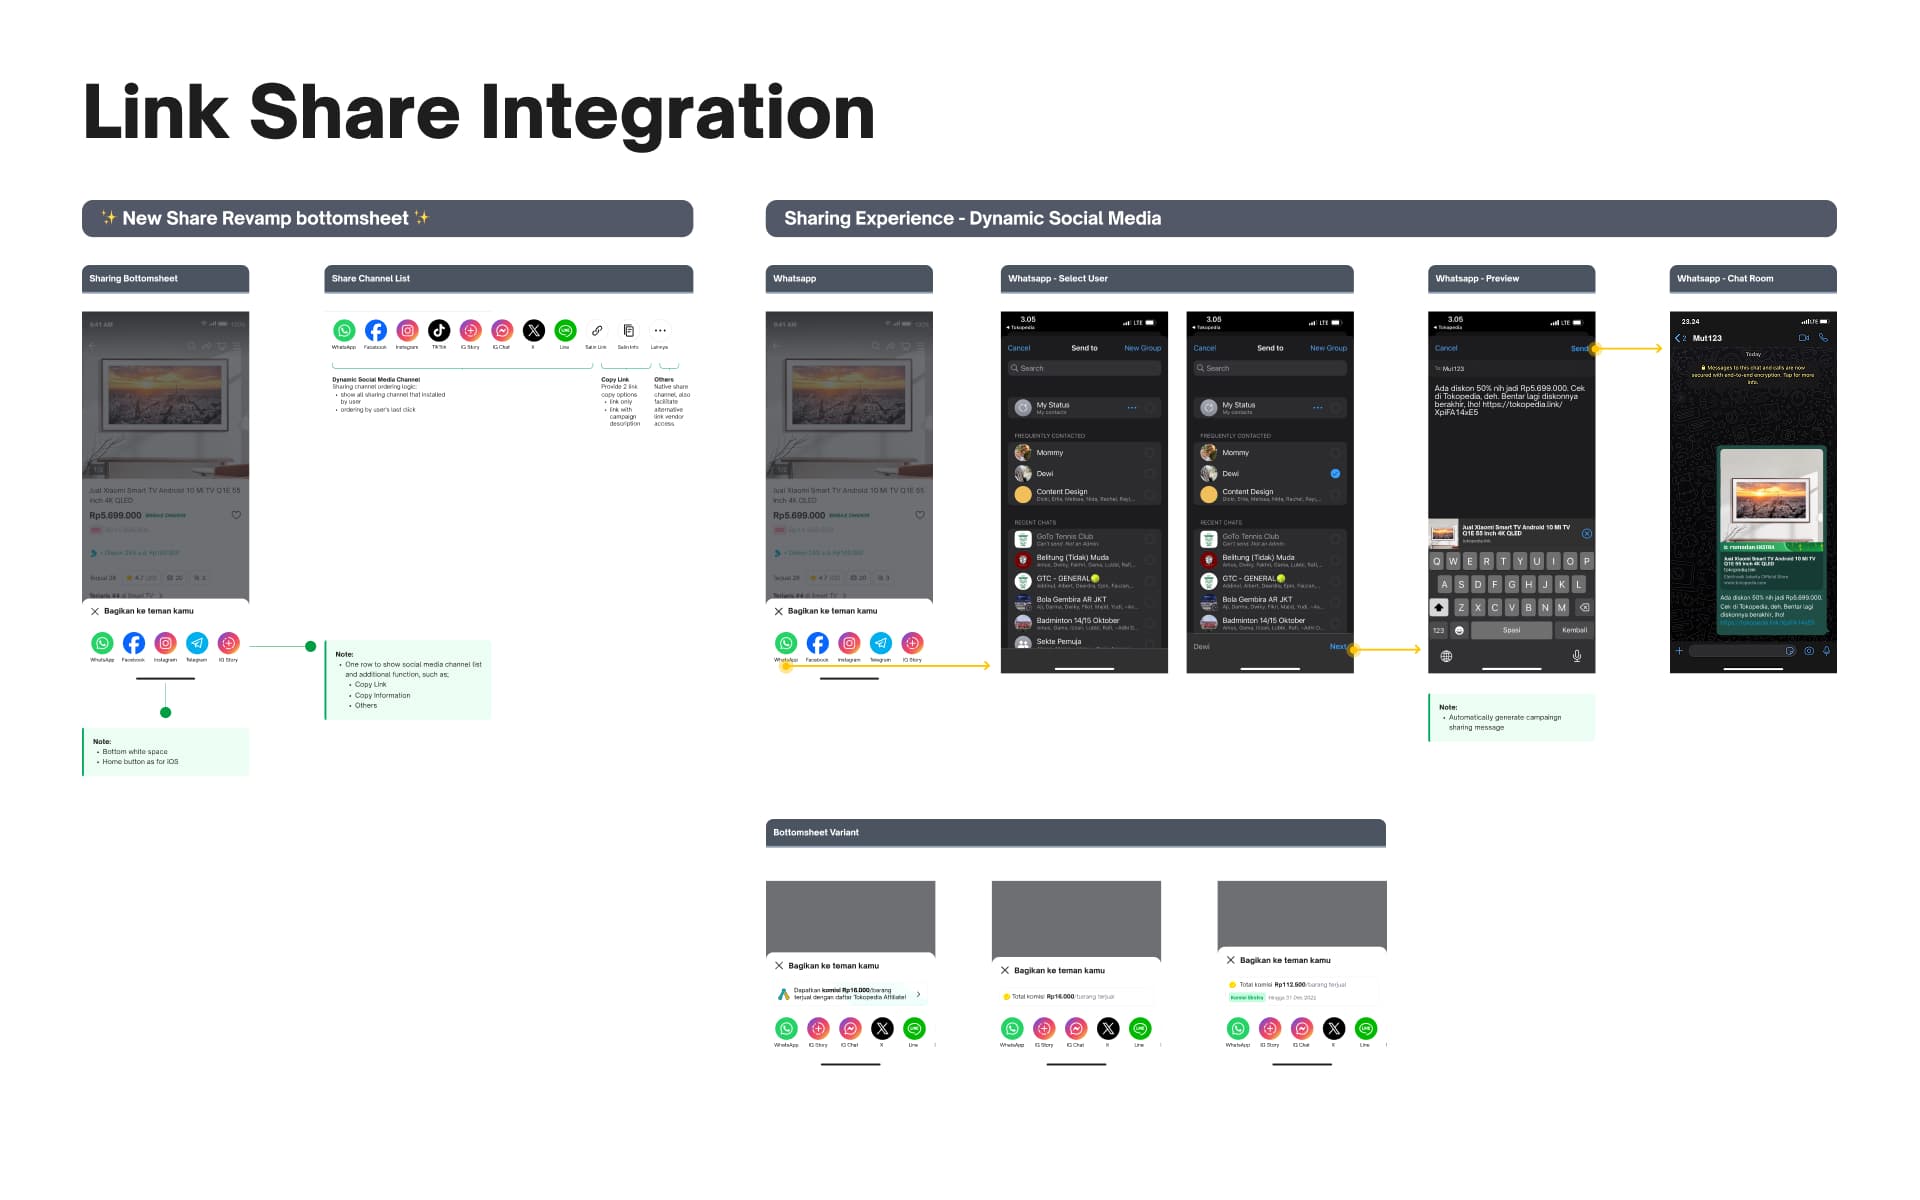Select TikTok icon in Share Channel List
The width and height of the screenshot is (1920, 1200).
pos(439,331)
